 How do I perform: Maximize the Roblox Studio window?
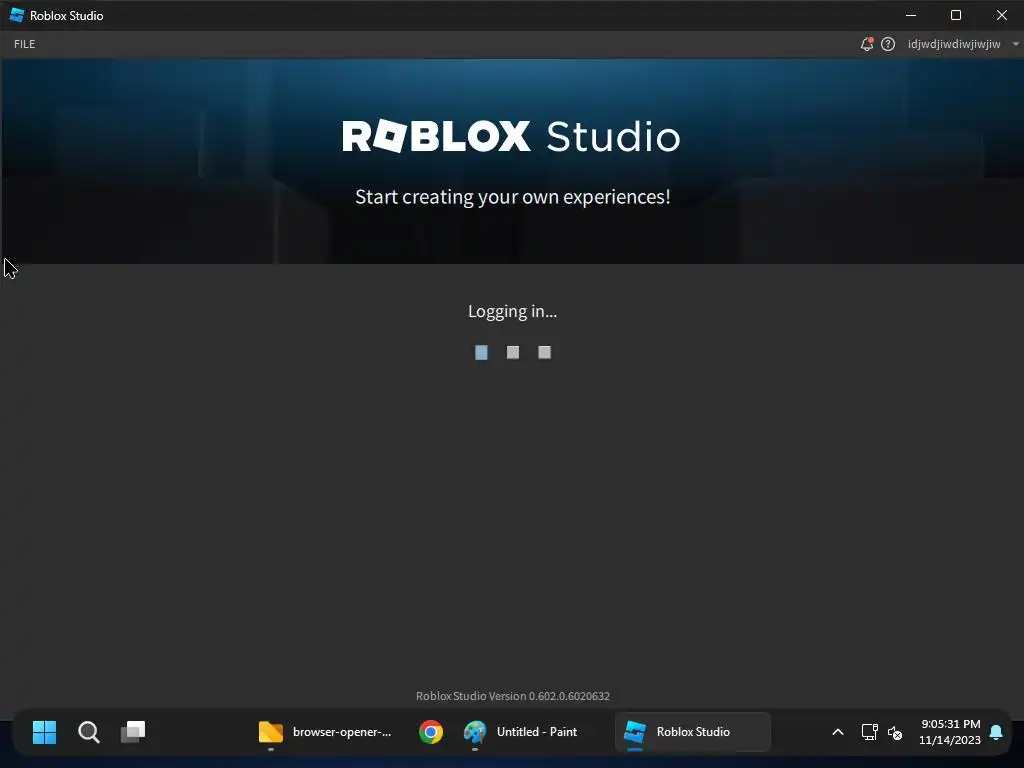(956, 15)
